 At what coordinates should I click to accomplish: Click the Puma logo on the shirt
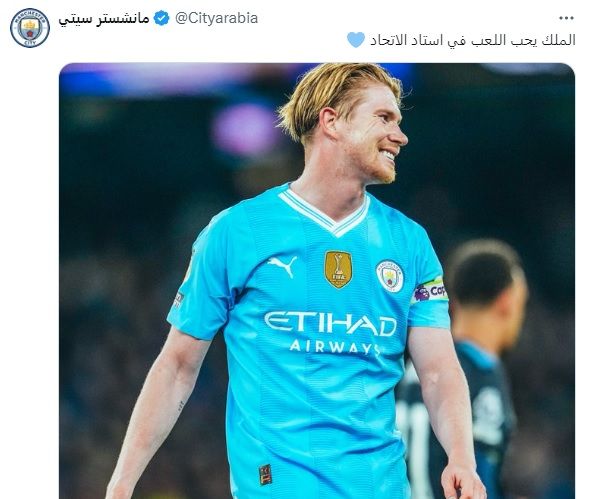[282, 266]
